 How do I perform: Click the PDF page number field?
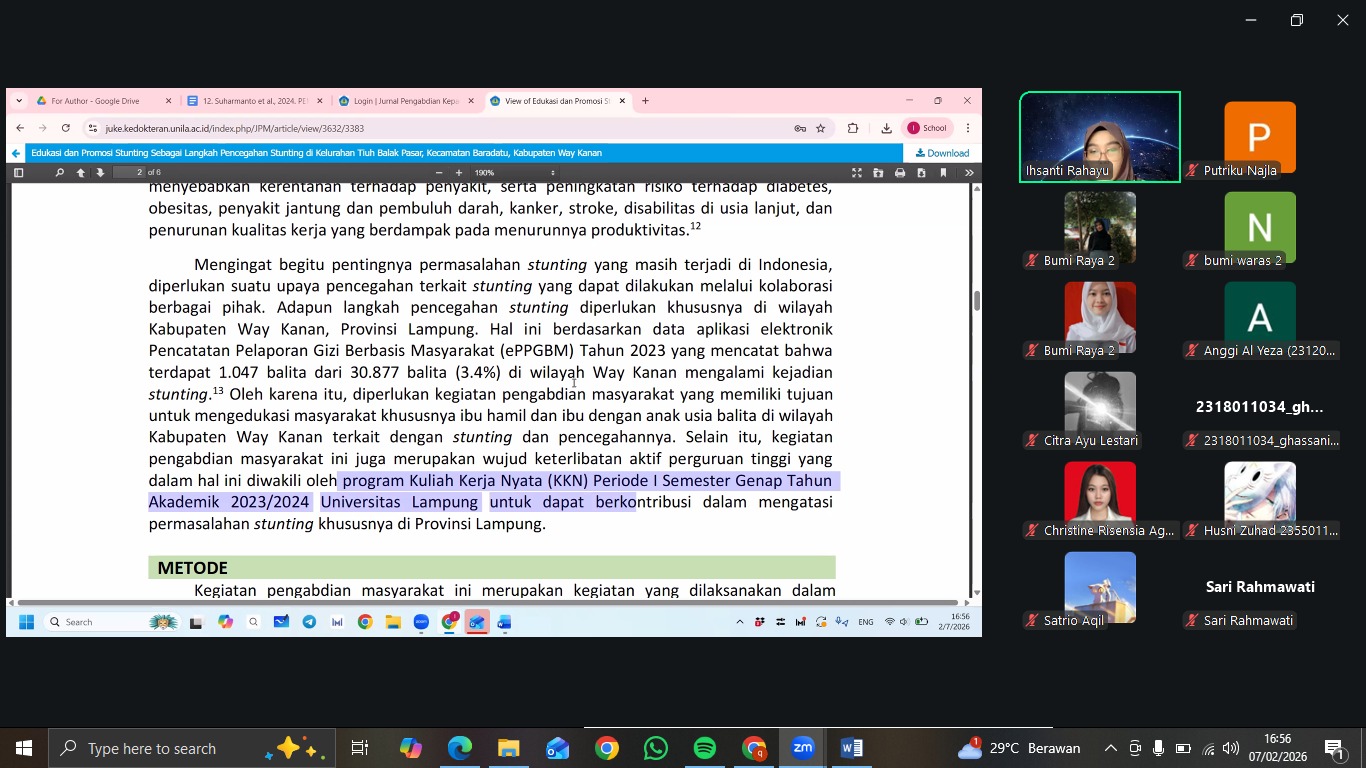pos(128,173)
